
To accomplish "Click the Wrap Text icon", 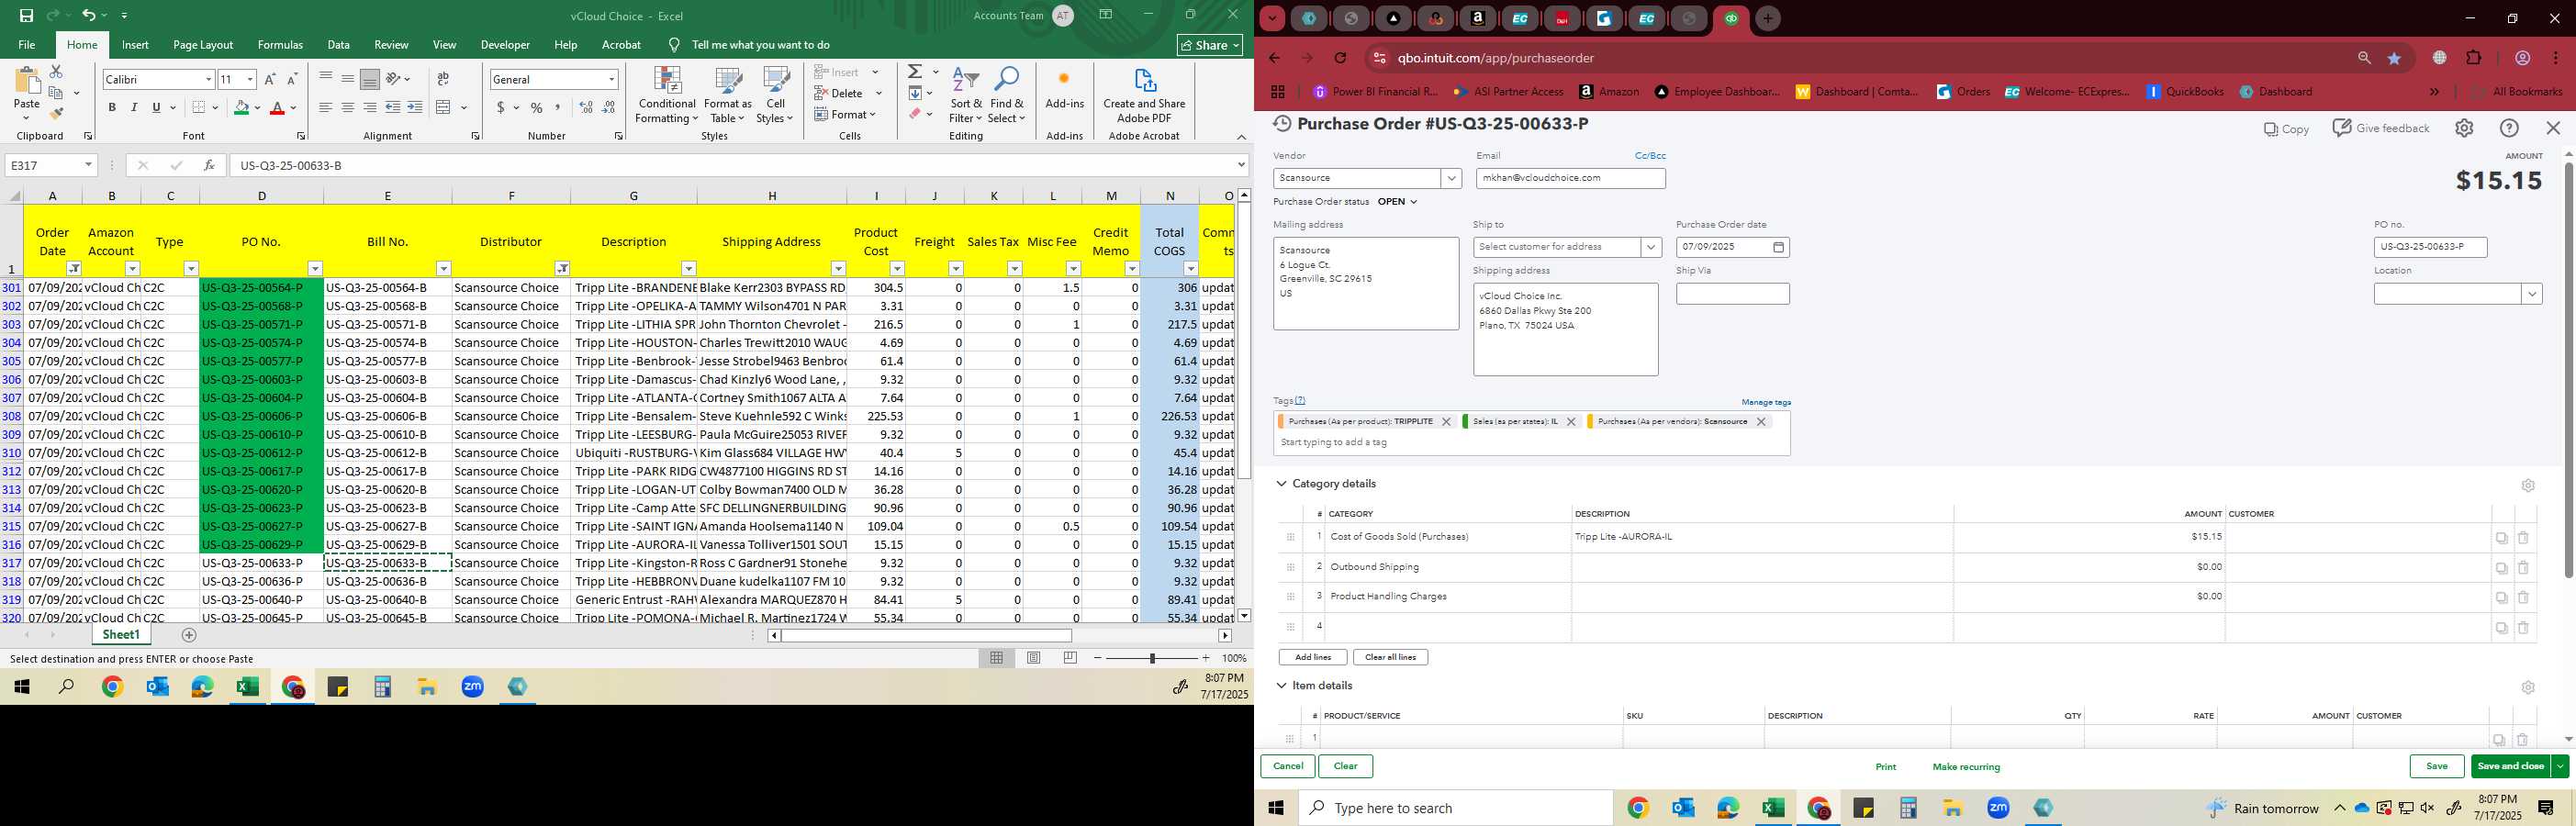I will pos(443,79).
